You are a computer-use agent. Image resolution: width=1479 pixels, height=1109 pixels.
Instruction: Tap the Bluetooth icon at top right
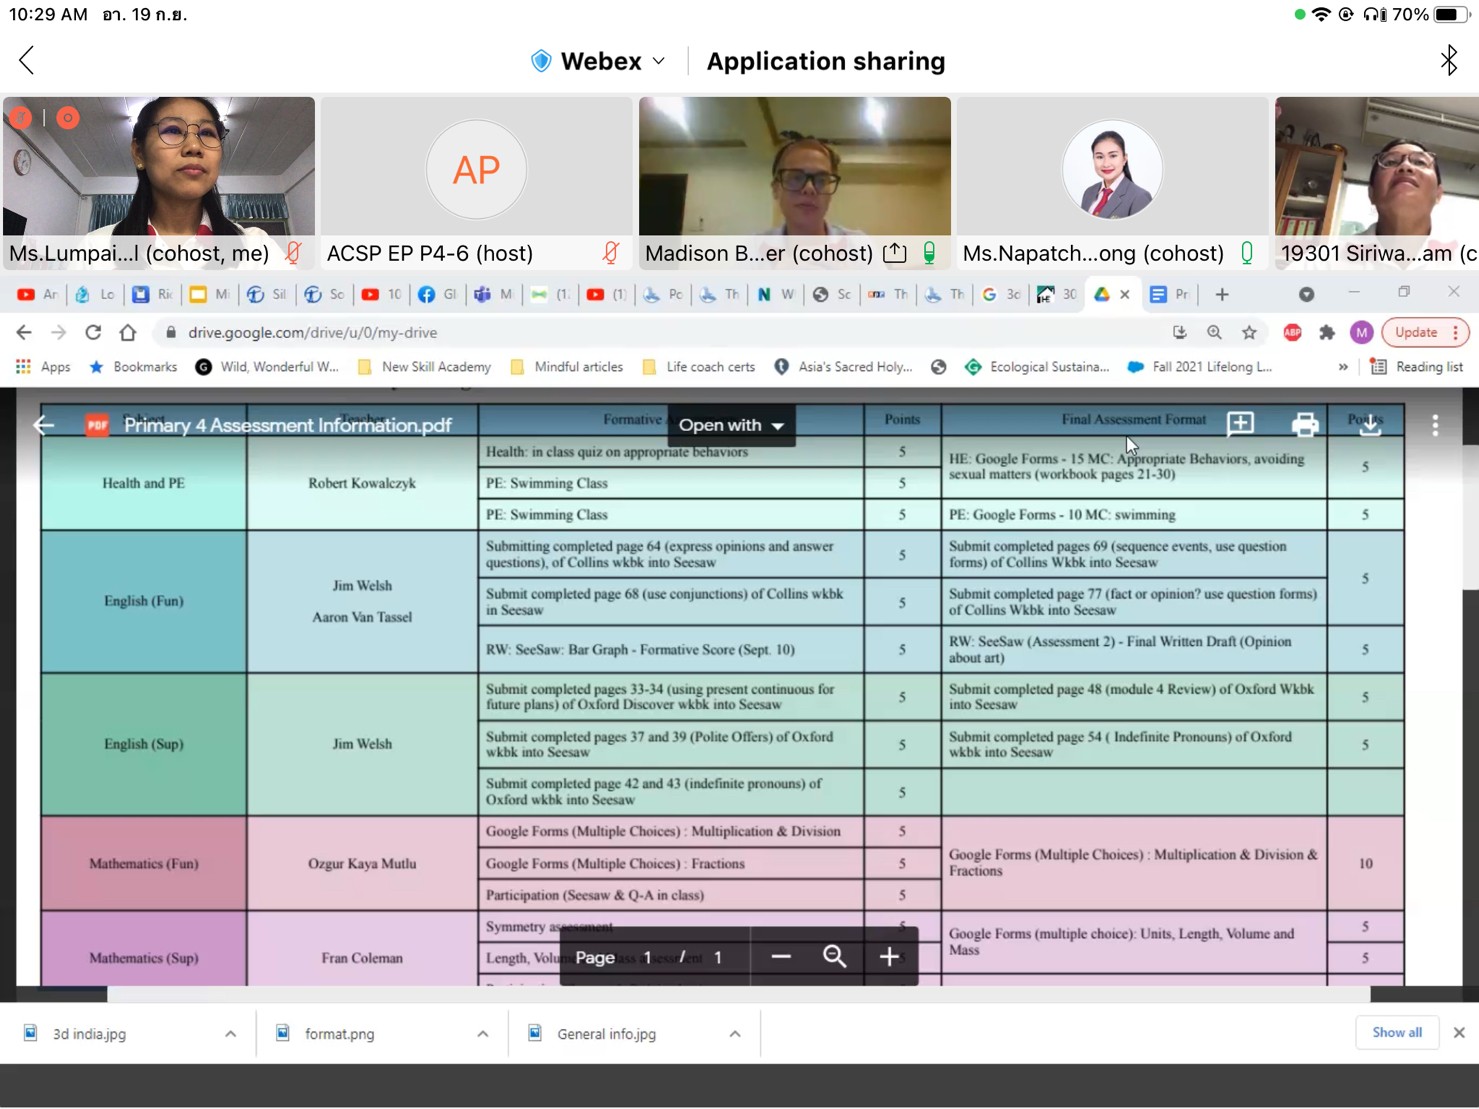pos(1448,61)
